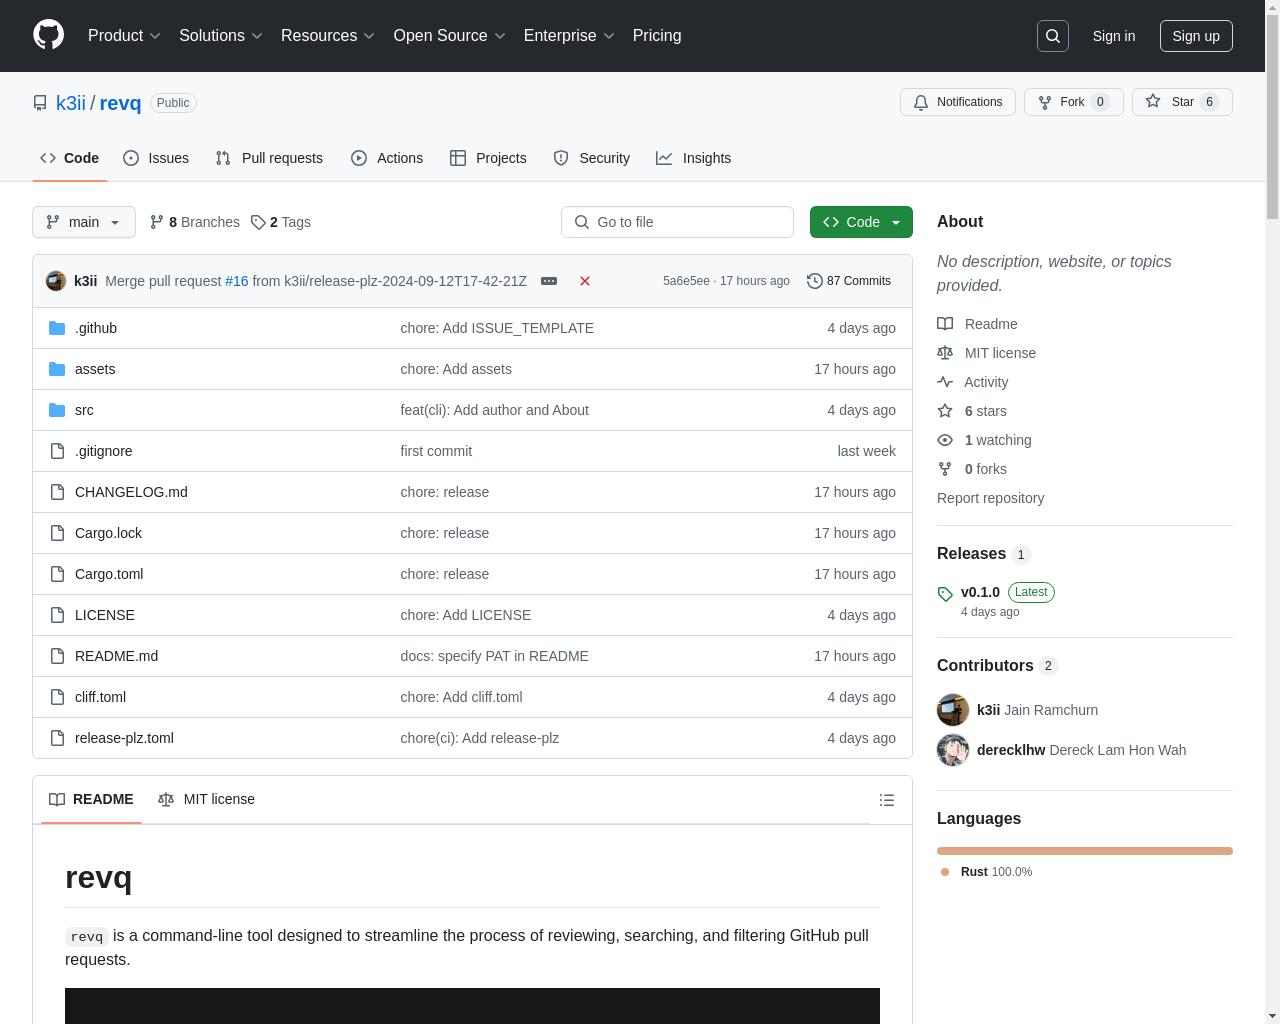Open Activity link in About

coord(972,382)
